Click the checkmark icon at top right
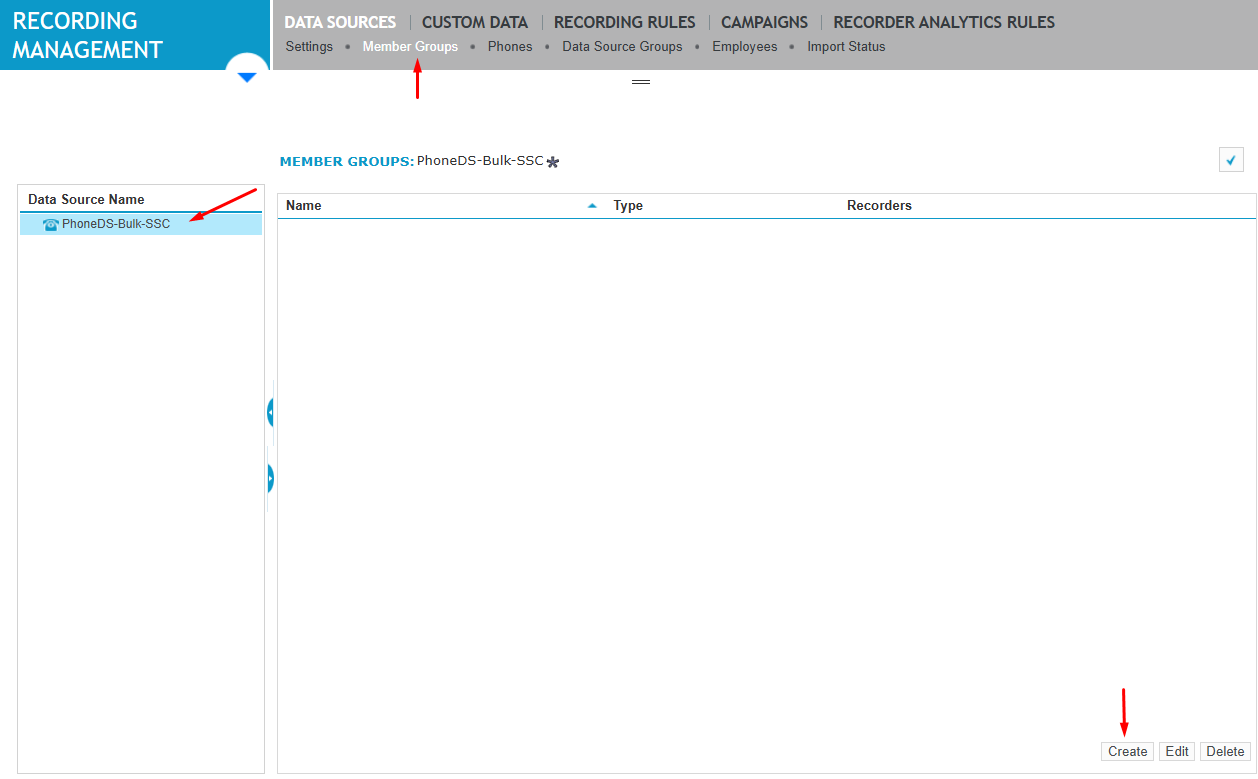The width and height of the screenshot is (1258, 779). coord(1231,160)
